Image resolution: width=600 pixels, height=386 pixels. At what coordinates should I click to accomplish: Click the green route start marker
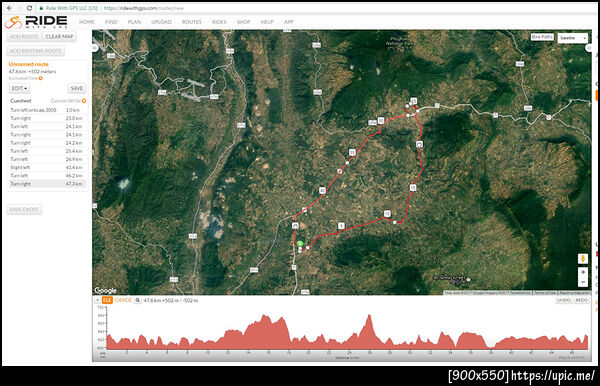300,244
